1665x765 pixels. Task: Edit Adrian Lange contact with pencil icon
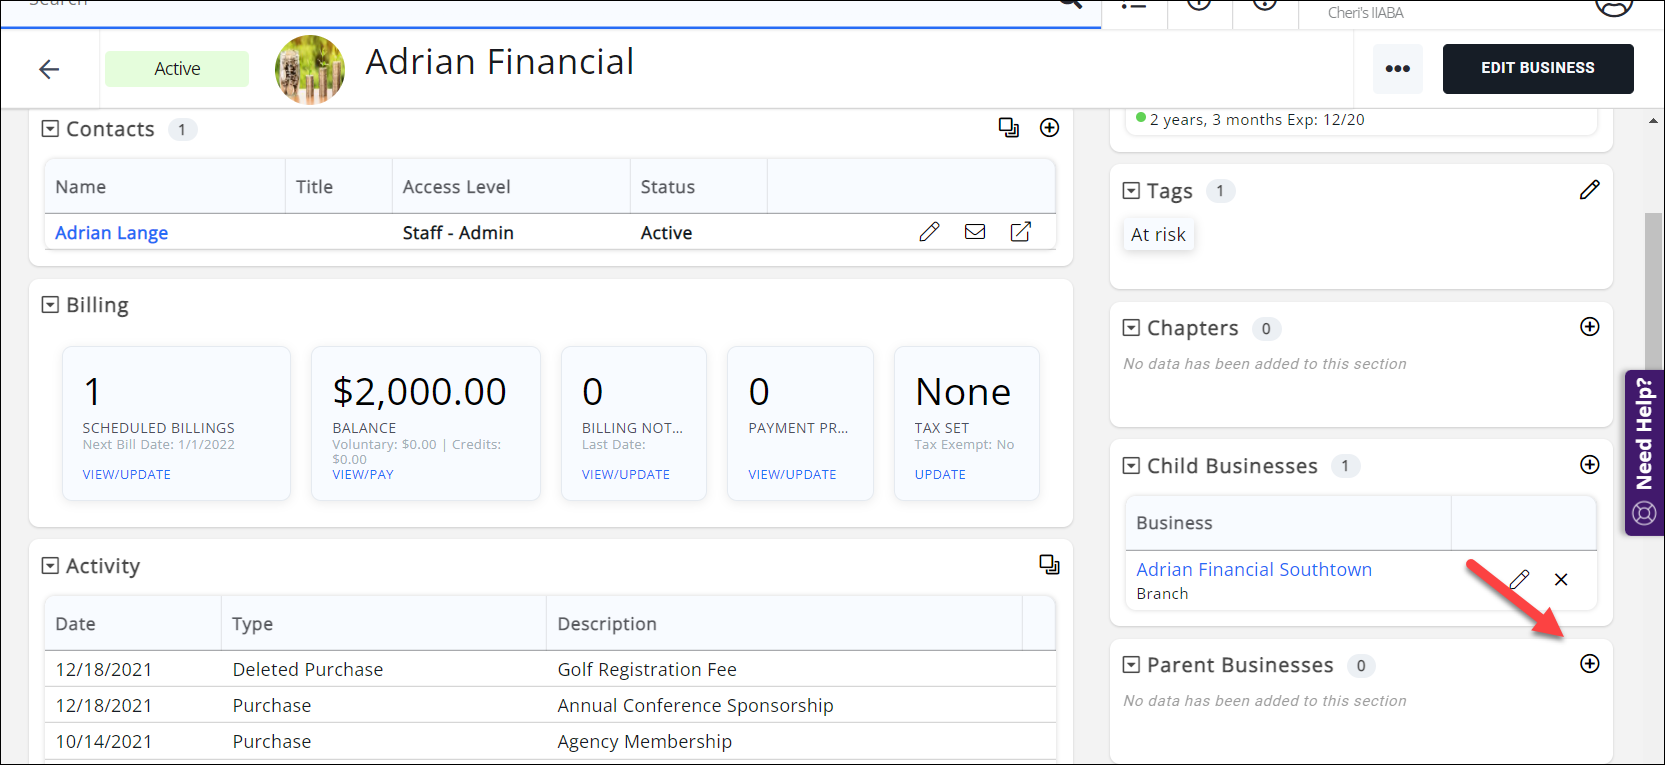[x=929, y=232]
